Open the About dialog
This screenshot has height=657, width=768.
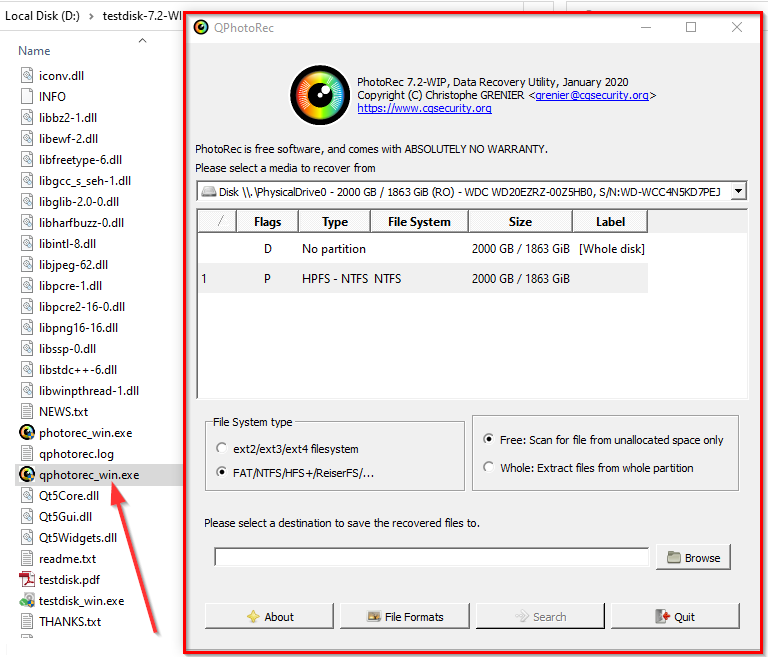click(269, 616)
